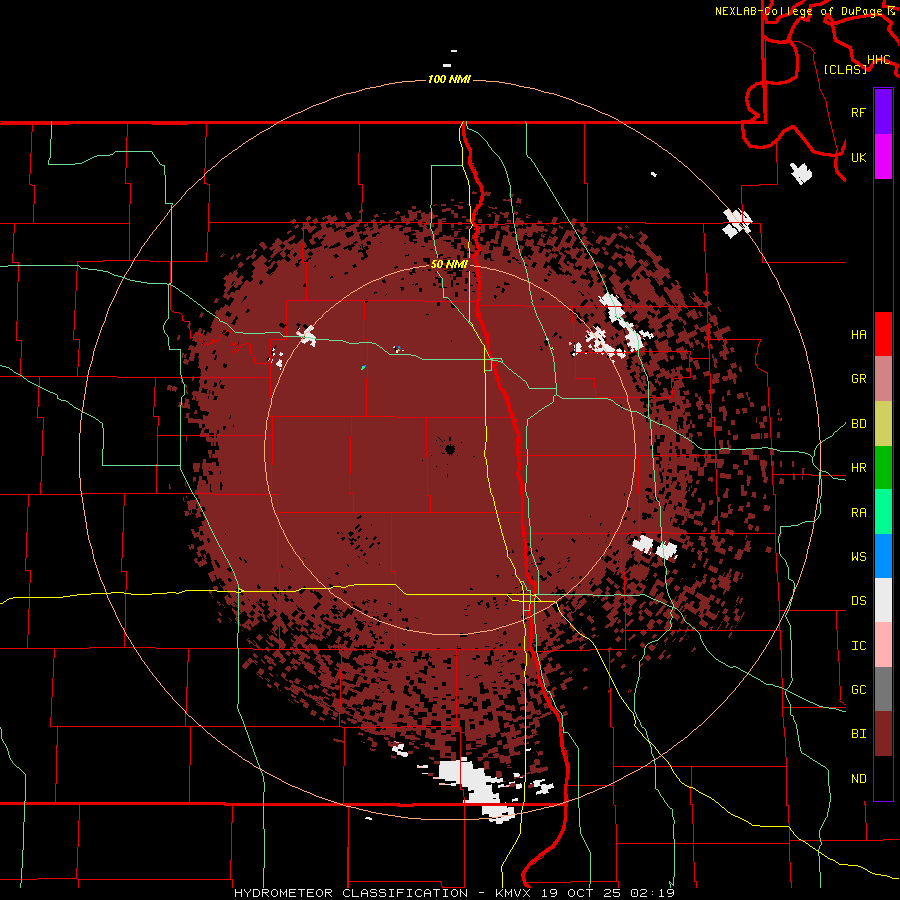Click the small cyan echo inside the 50 NMI ring
Image resolution: width=900 pixels, height=900 pixels.
pyautogui.click(x=363, y=367)
